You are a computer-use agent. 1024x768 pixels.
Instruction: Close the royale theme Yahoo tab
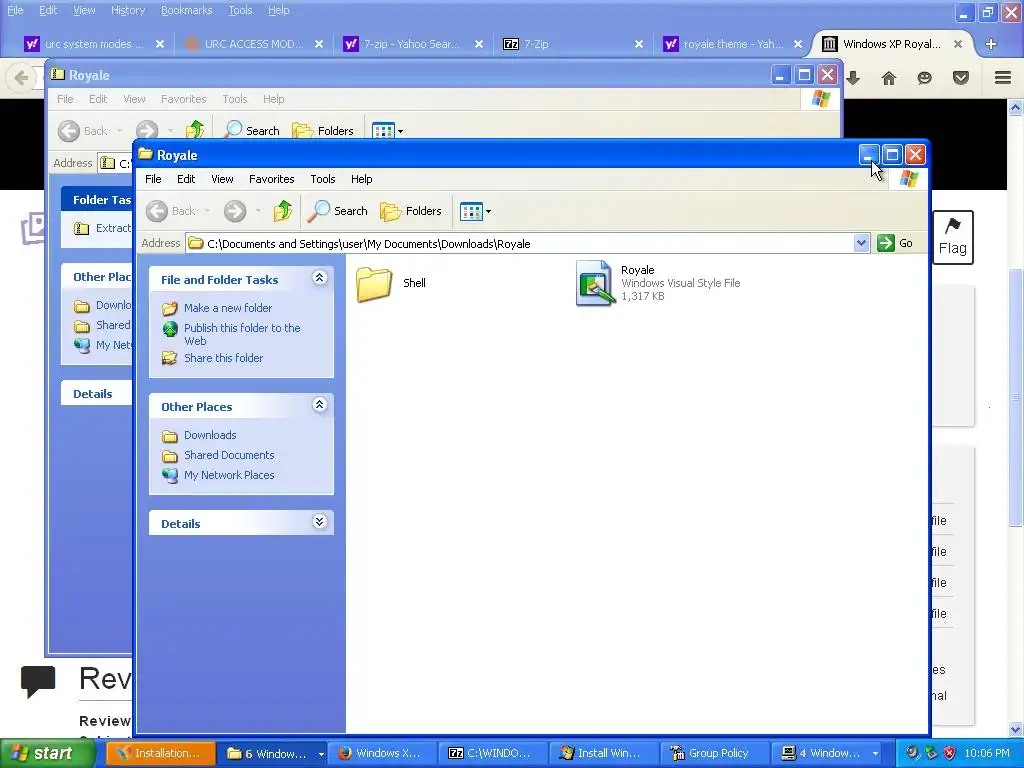pyautogui.click(x=798, y=44)
